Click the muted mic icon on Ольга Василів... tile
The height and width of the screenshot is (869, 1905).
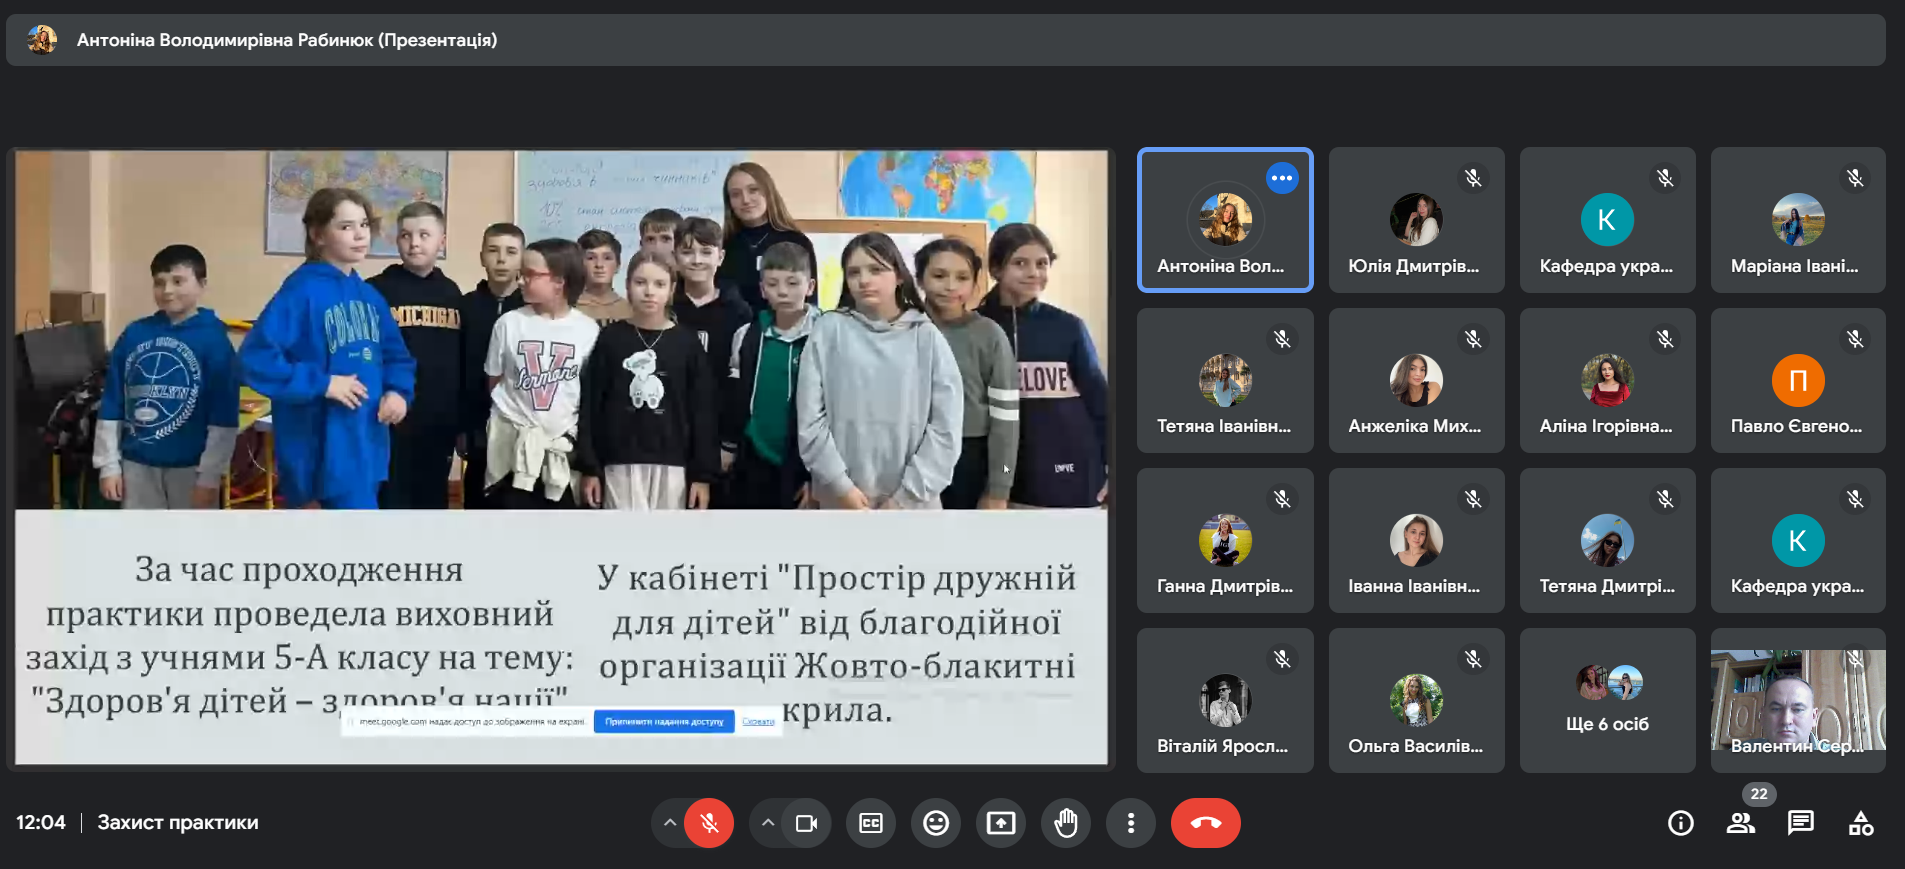point(1473,659)
